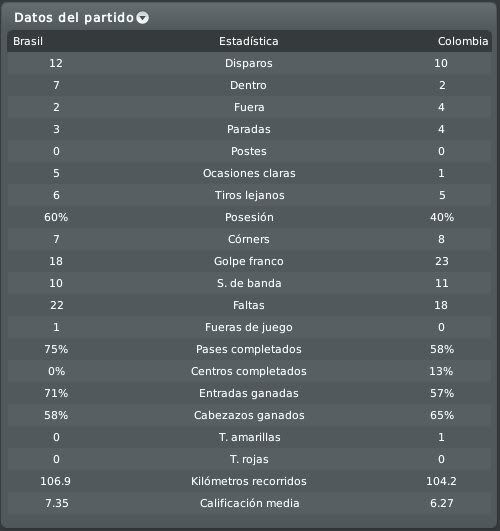Click the Pases completados row label
This screenshot has height=531, width=500.
(249, 349)
